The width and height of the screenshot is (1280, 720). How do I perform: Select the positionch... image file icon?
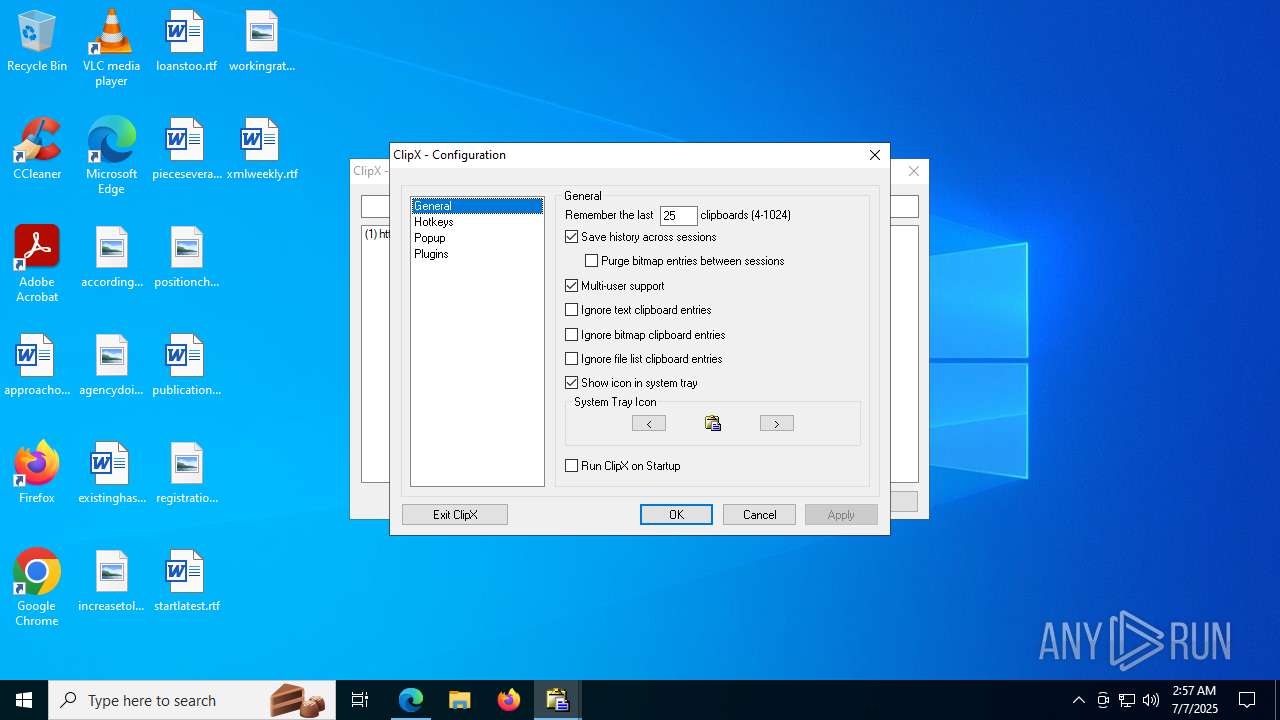coord(186,258)
